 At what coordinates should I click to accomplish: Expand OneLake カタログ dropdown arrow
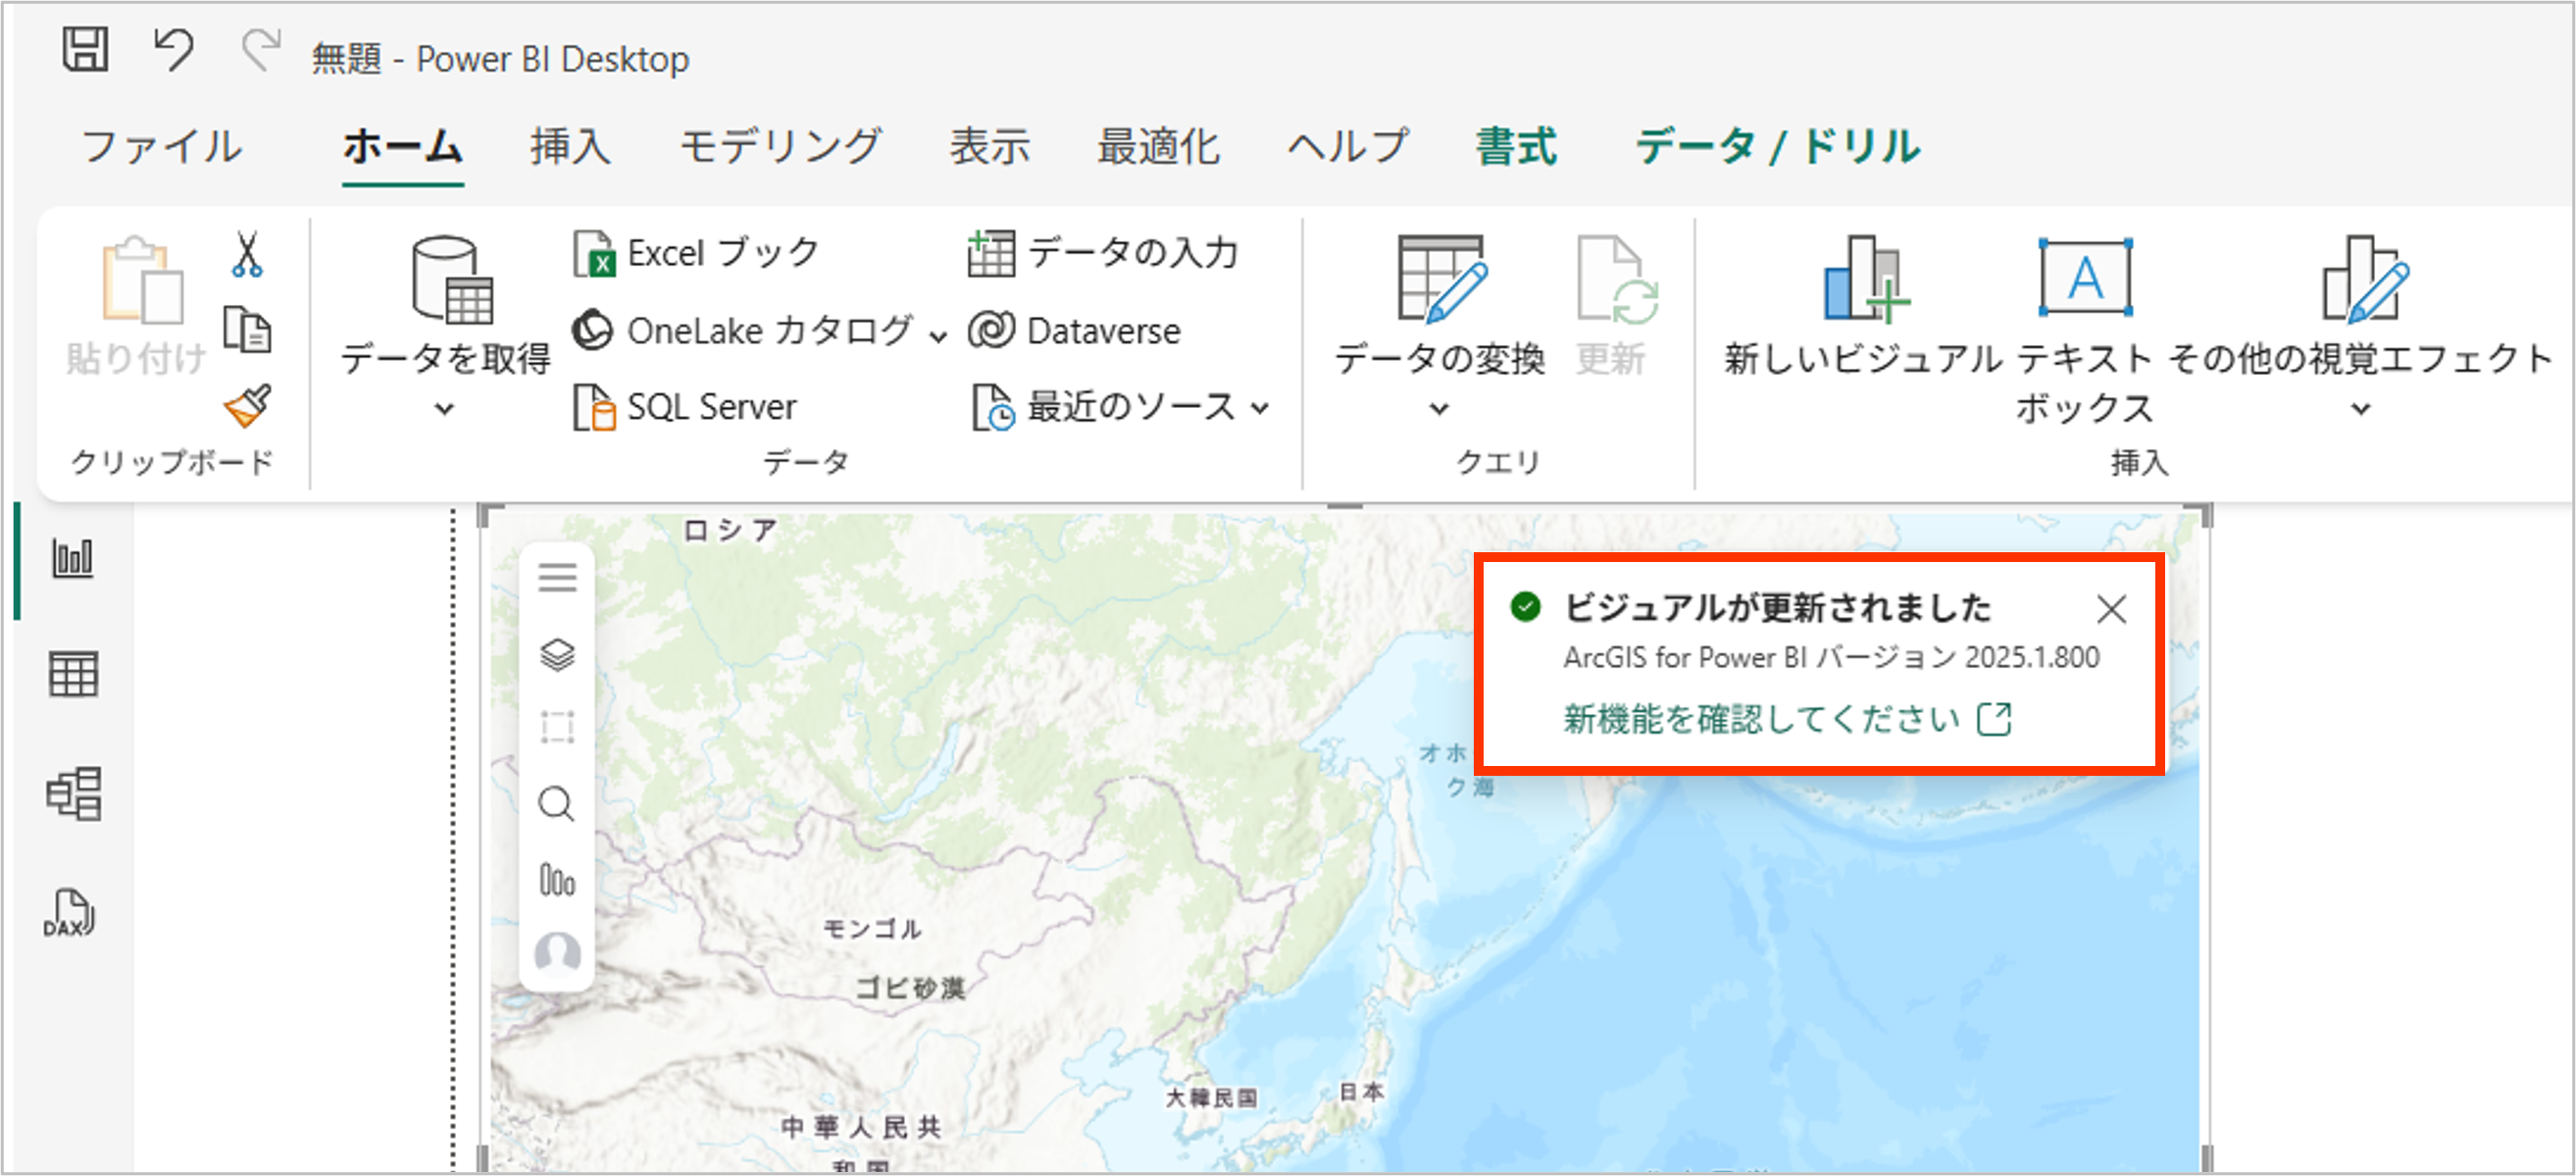point(938,335)
